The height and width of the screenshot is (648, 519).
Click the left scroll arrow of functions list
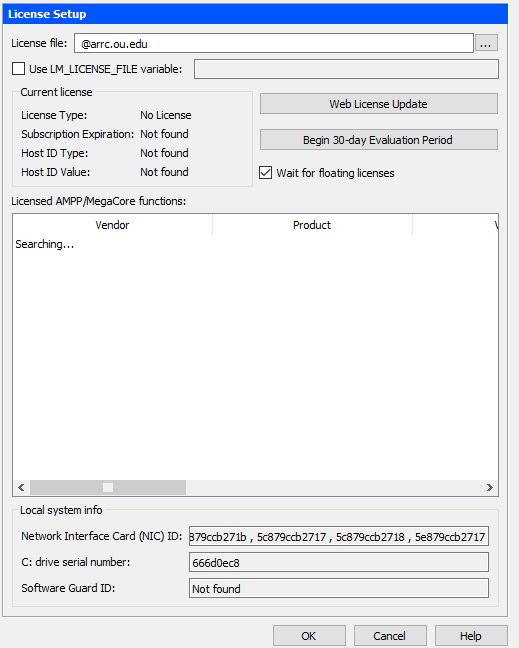[x=21, y=488]
